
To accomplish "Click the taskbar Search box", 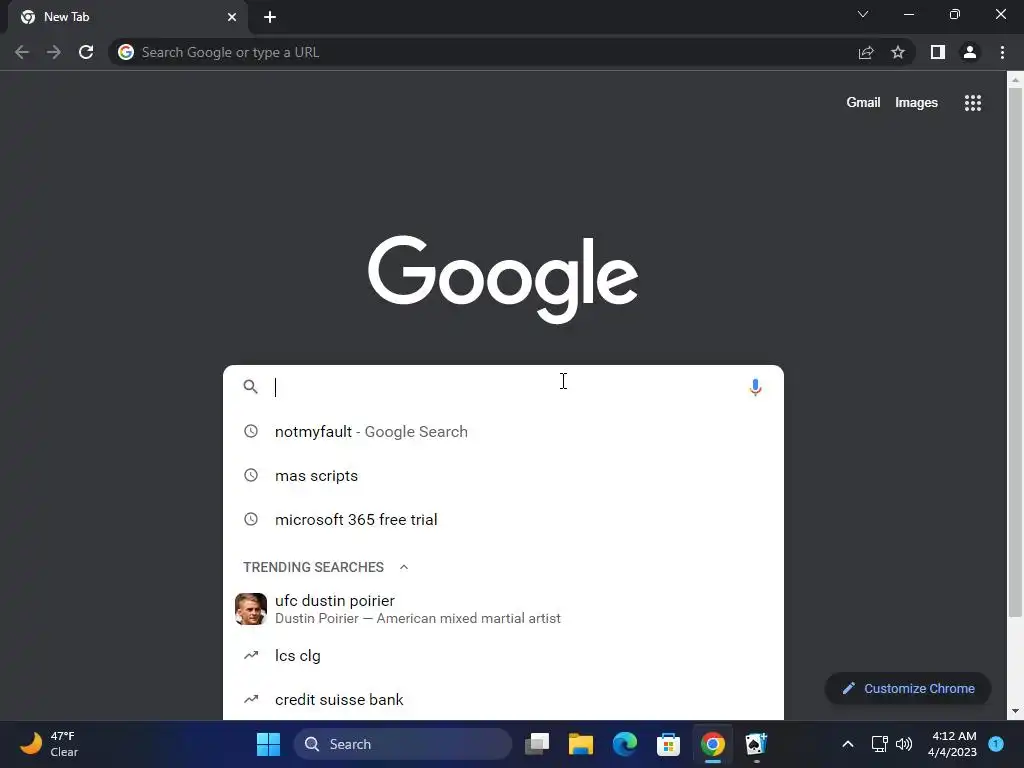I will pos(404,744).
